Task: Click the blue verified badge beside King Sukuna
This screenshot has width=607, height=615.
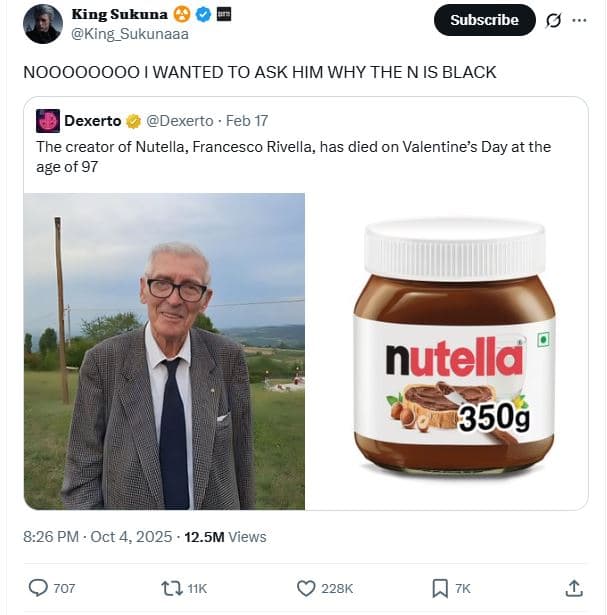Action: pos(202,14)
